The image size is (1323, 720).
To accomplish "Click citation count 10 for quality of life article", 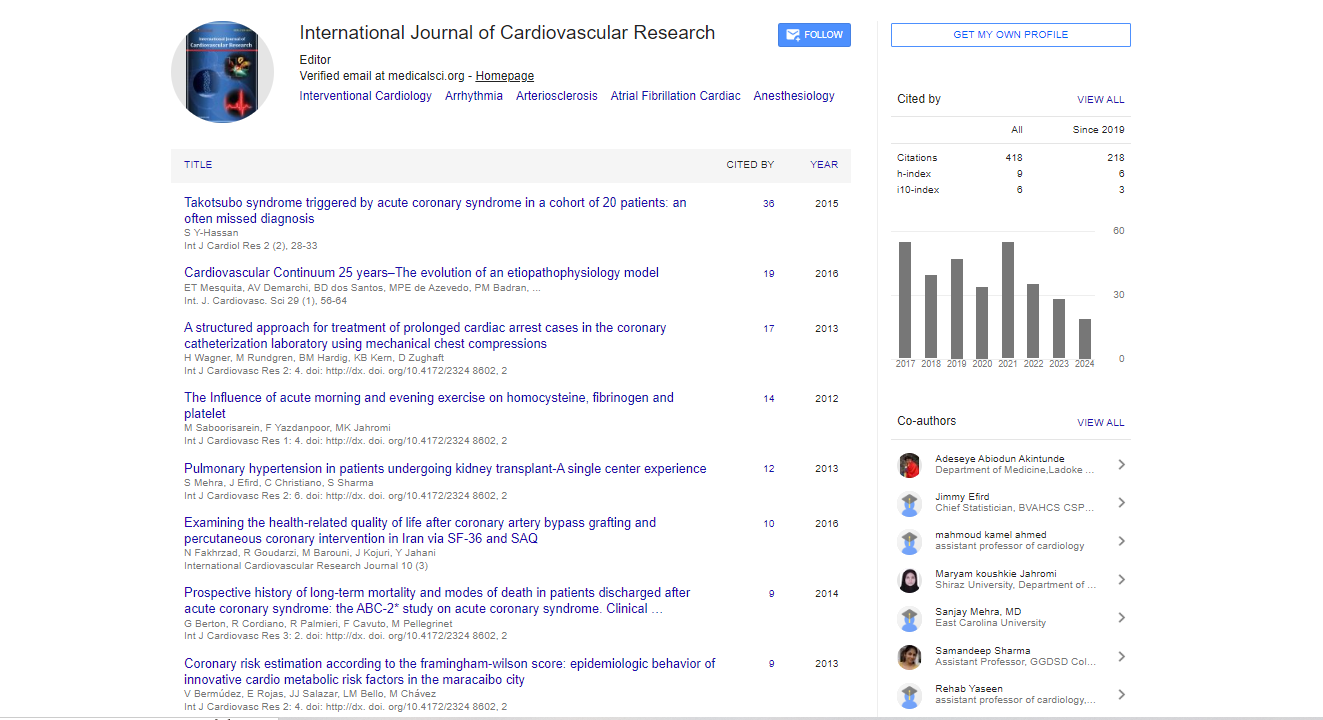I will 768,524.
